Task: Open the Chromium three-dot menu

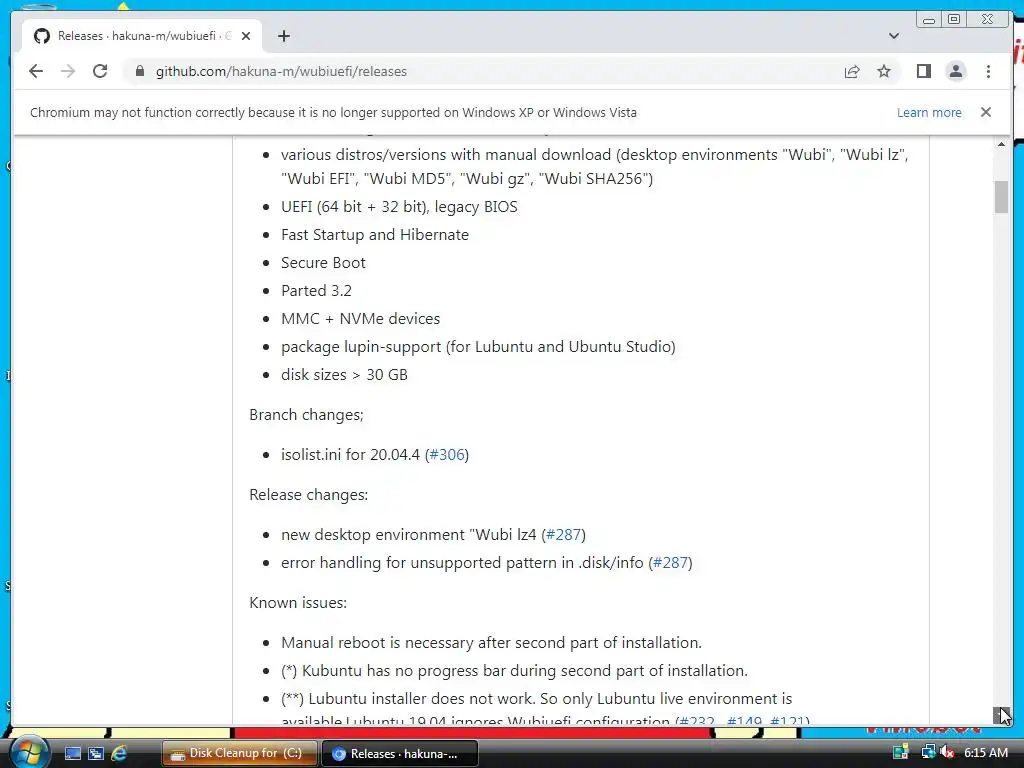Action: pos(988,71)
